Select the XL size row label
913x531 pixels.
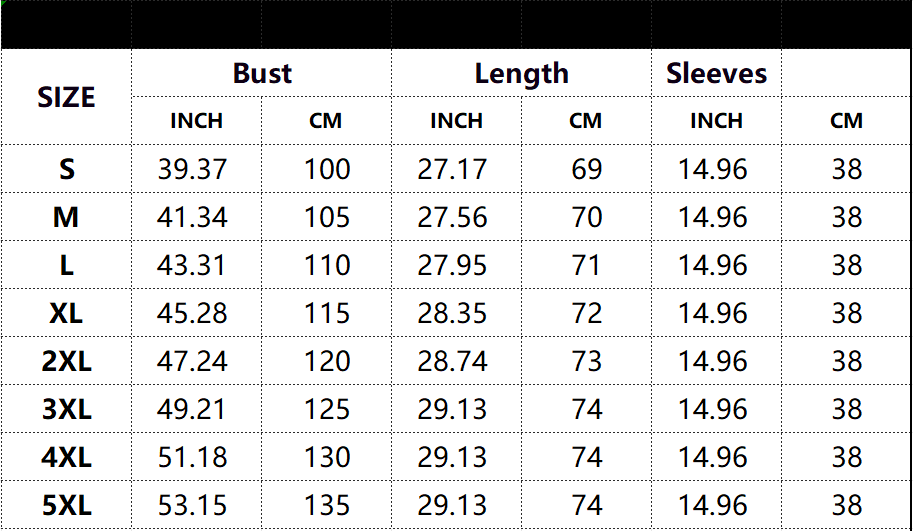(x=66, y=314)
